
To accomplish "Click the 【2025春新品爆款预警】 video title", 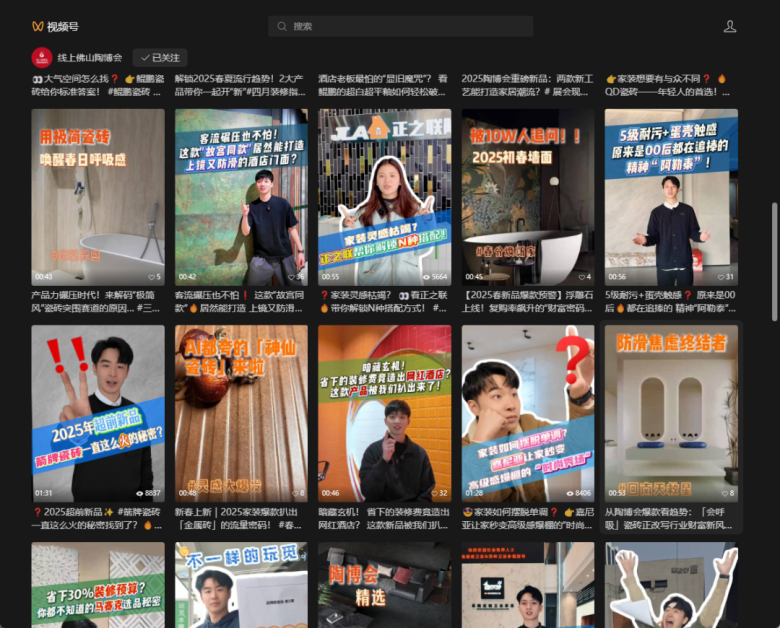I will click(528, 301).
